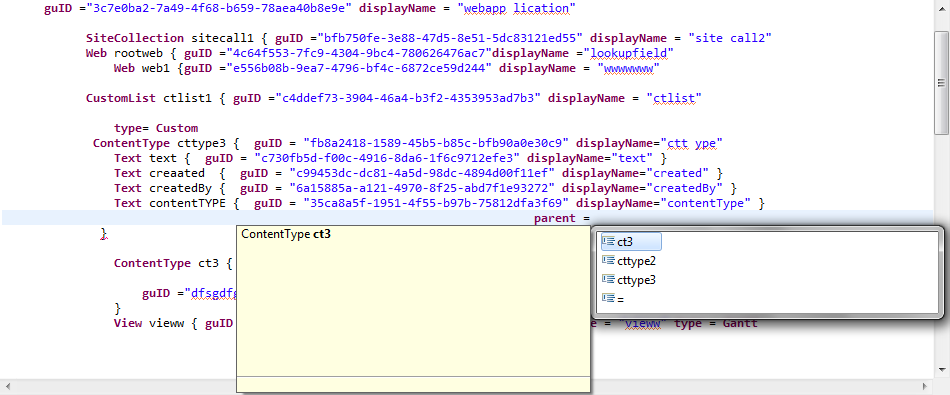Click icon beside cttype3 proposal
This screenshot has height=395, width=950.
click(608, 279)
